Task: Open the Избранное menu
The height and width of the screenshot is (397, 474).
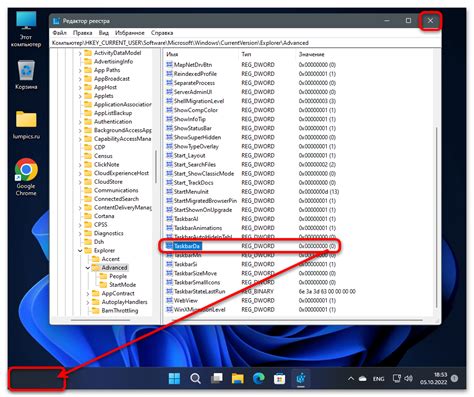Action: pyautogui.click(x=130, y=33)
